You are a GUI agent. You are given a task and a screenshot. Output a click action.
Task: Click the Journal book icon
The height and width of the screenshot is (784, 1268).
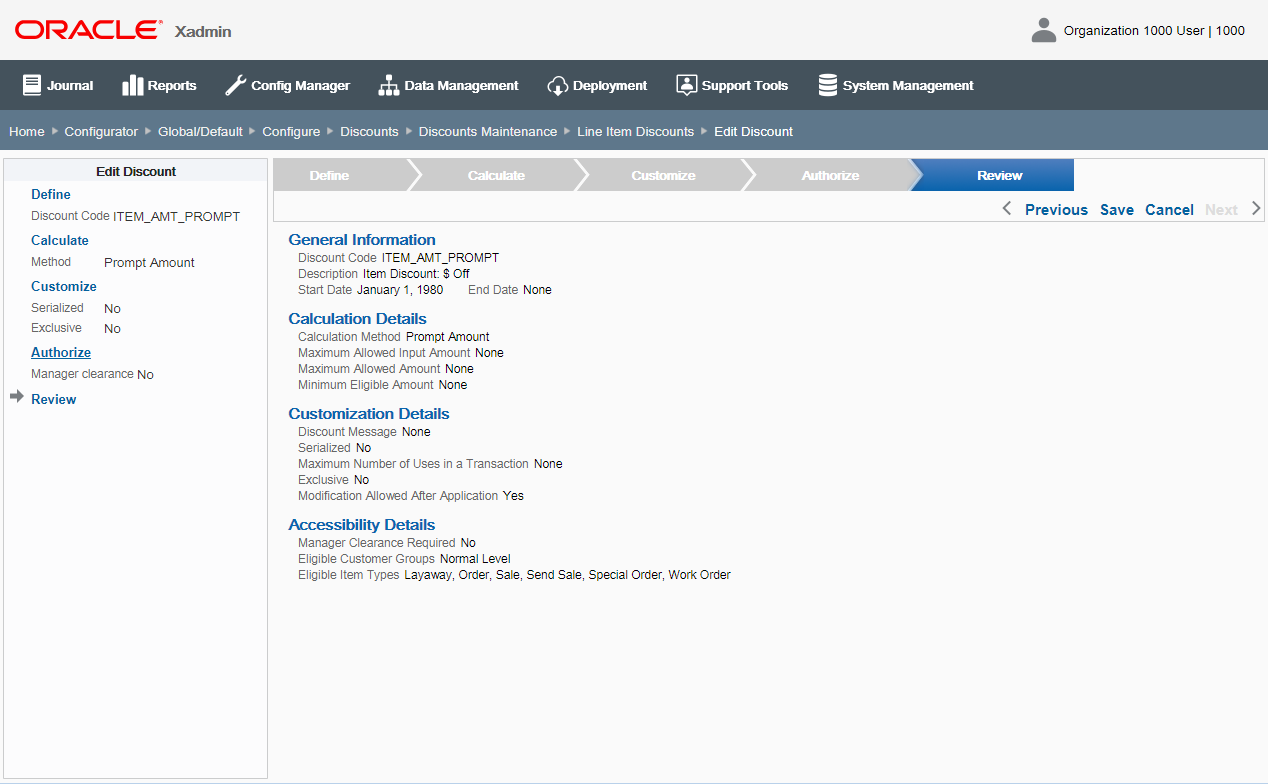pos(32,85)
